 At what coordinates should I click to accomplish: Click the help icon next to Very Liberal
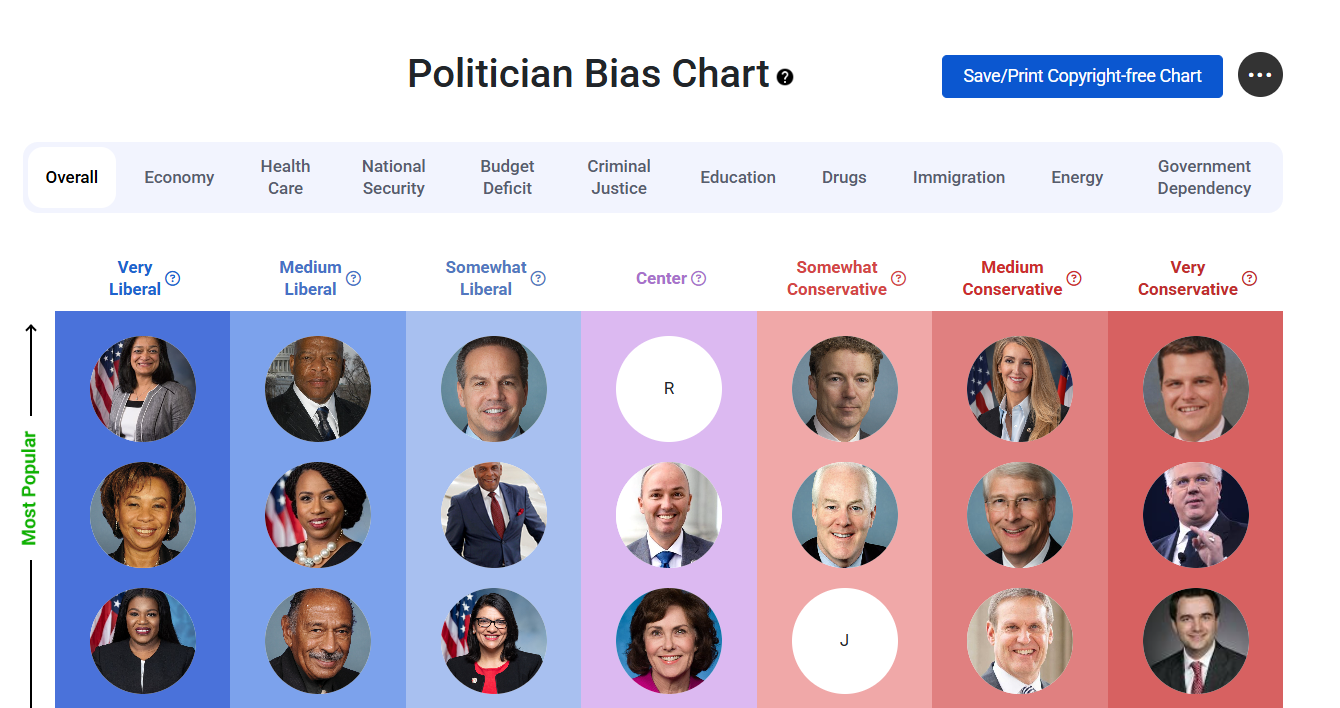pyautogui.click(x=173, y=280)
